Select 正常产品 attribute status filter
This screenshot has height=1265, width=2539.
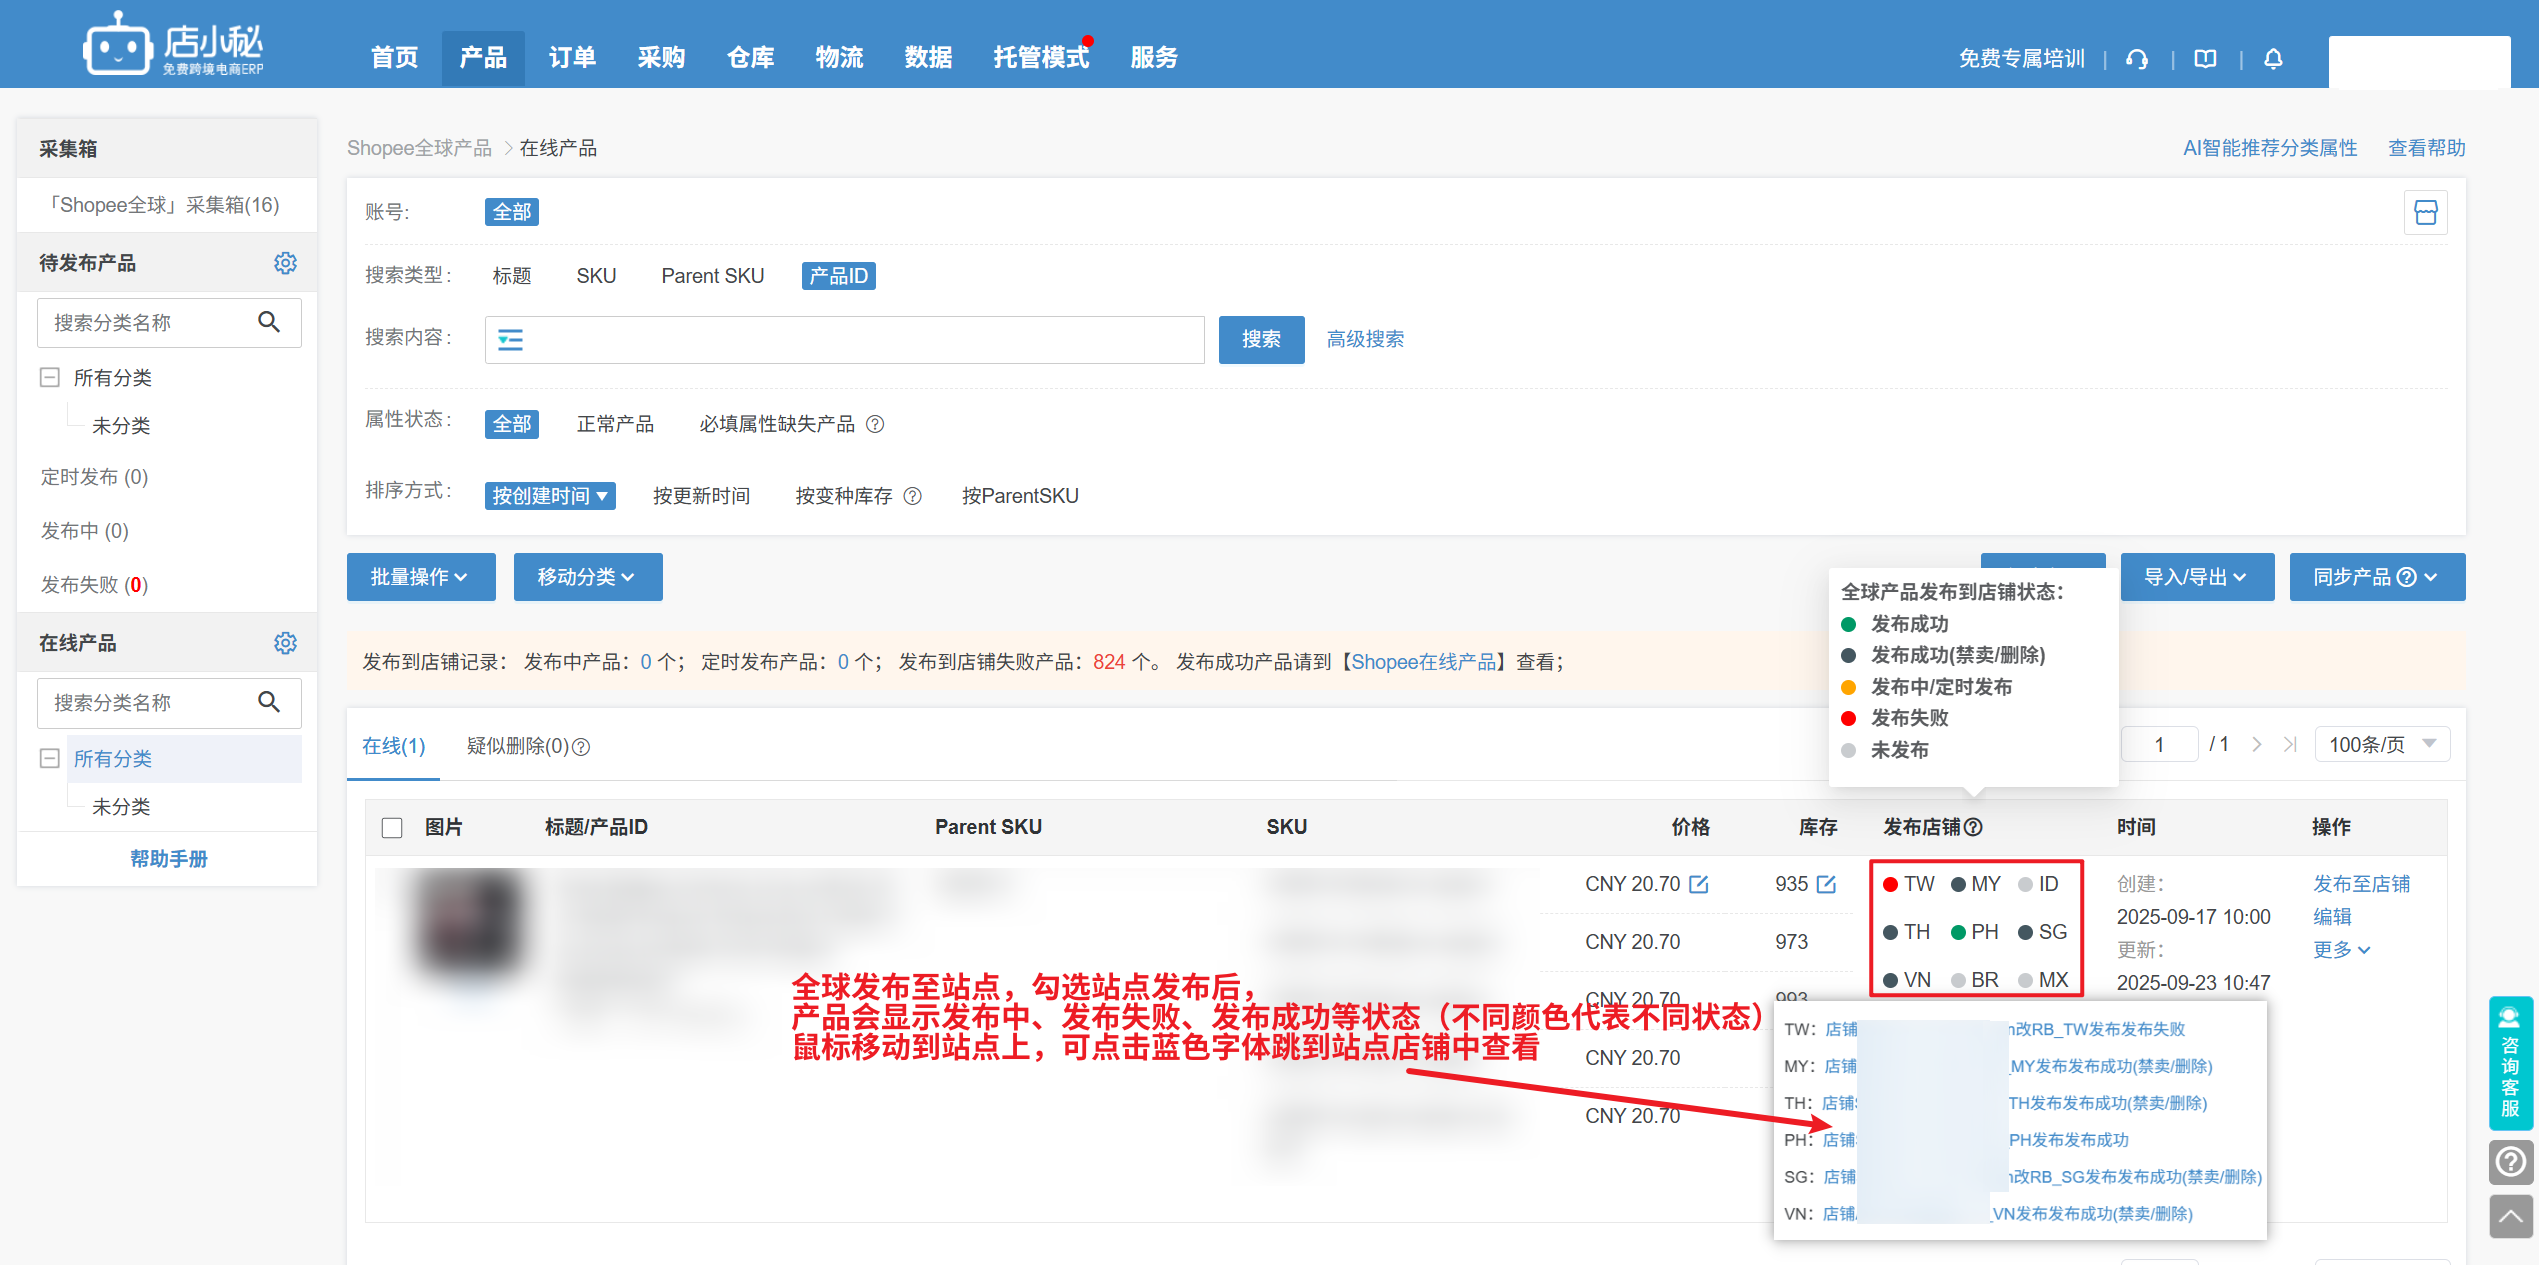[615, 424]
